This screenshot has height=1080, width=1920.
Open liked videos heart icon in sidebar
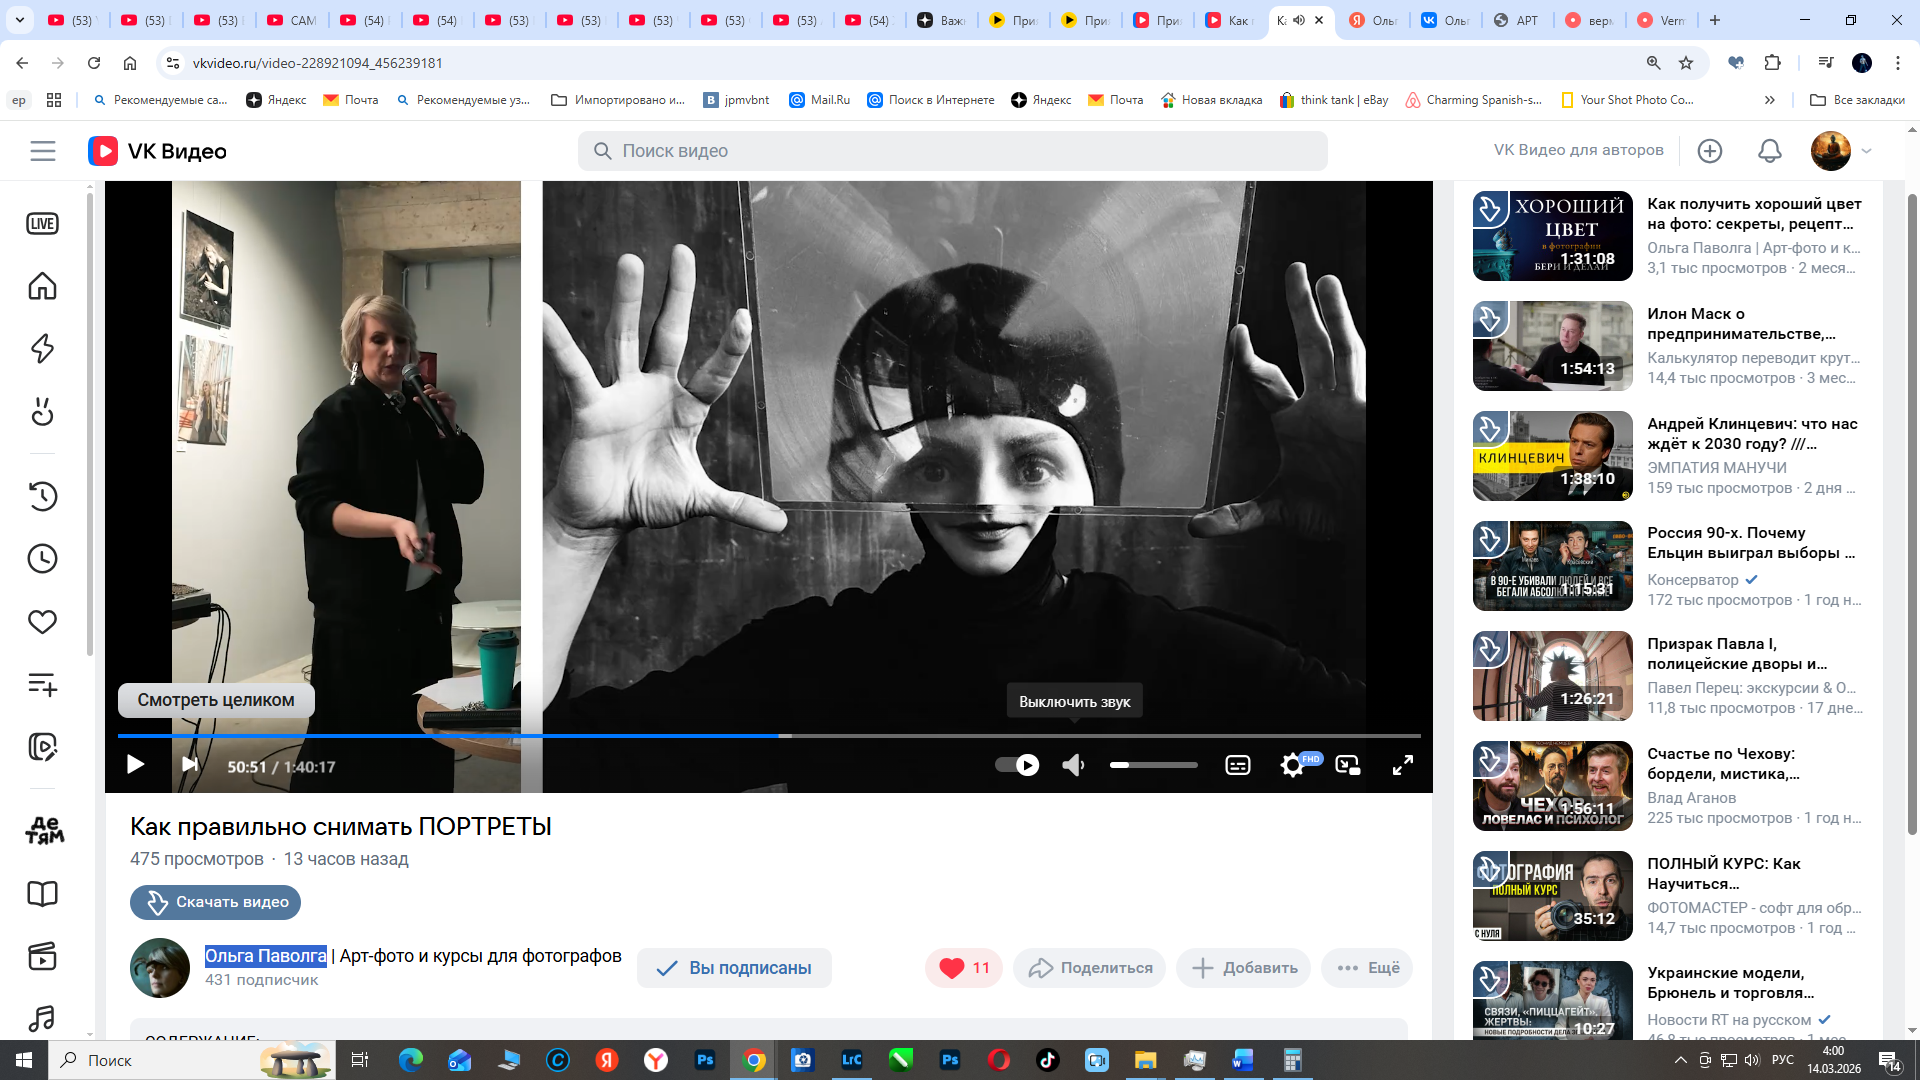coord(42,622)
